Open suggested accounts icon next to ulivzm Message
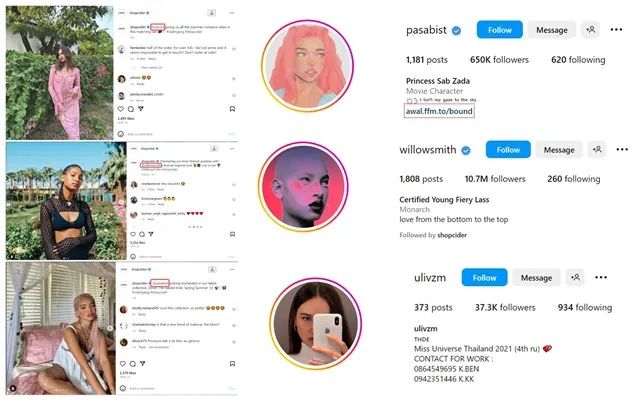This screenshot has height=400, width=640. coord(576,278)
